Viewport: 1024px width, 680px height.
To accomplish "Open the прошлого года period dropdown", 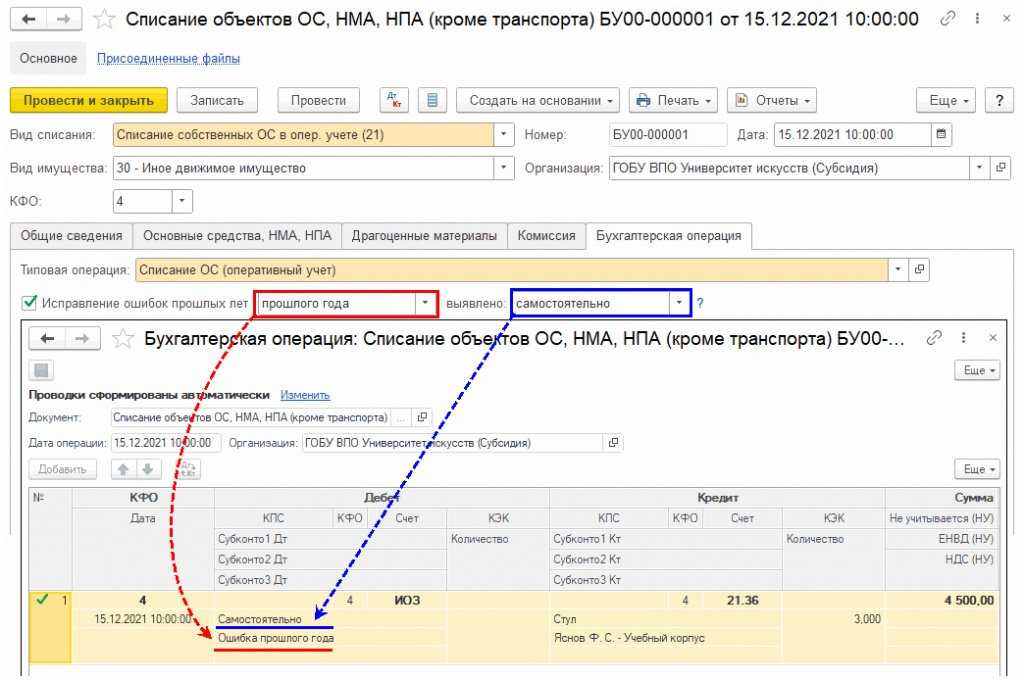I will tap(425, 304).
